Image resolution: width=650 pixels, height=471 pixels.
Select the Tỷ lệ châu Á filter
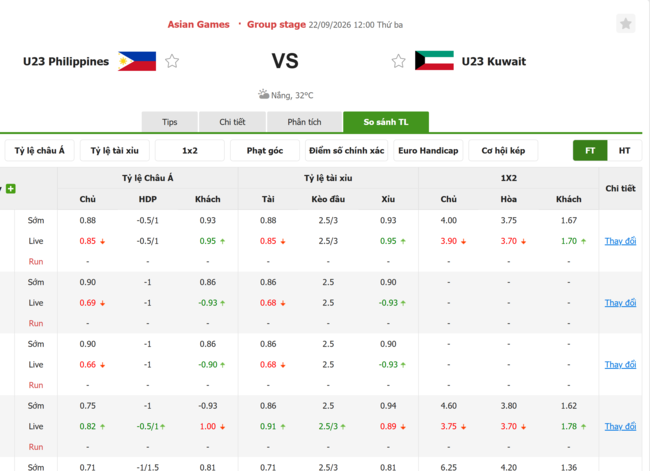click(x=39, y=151)
